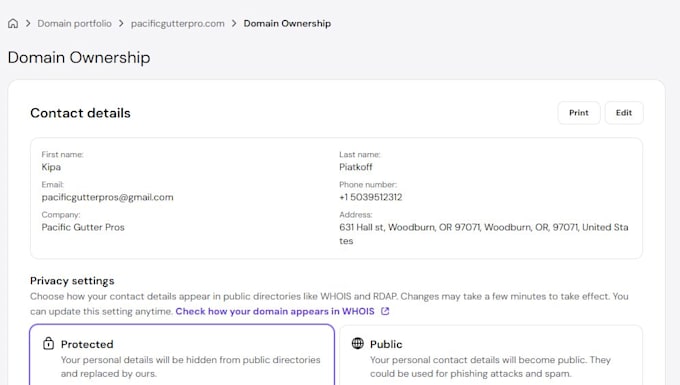Click the Privacy settings heading
This screenshot has height=385, width=680.
(72, 281)
